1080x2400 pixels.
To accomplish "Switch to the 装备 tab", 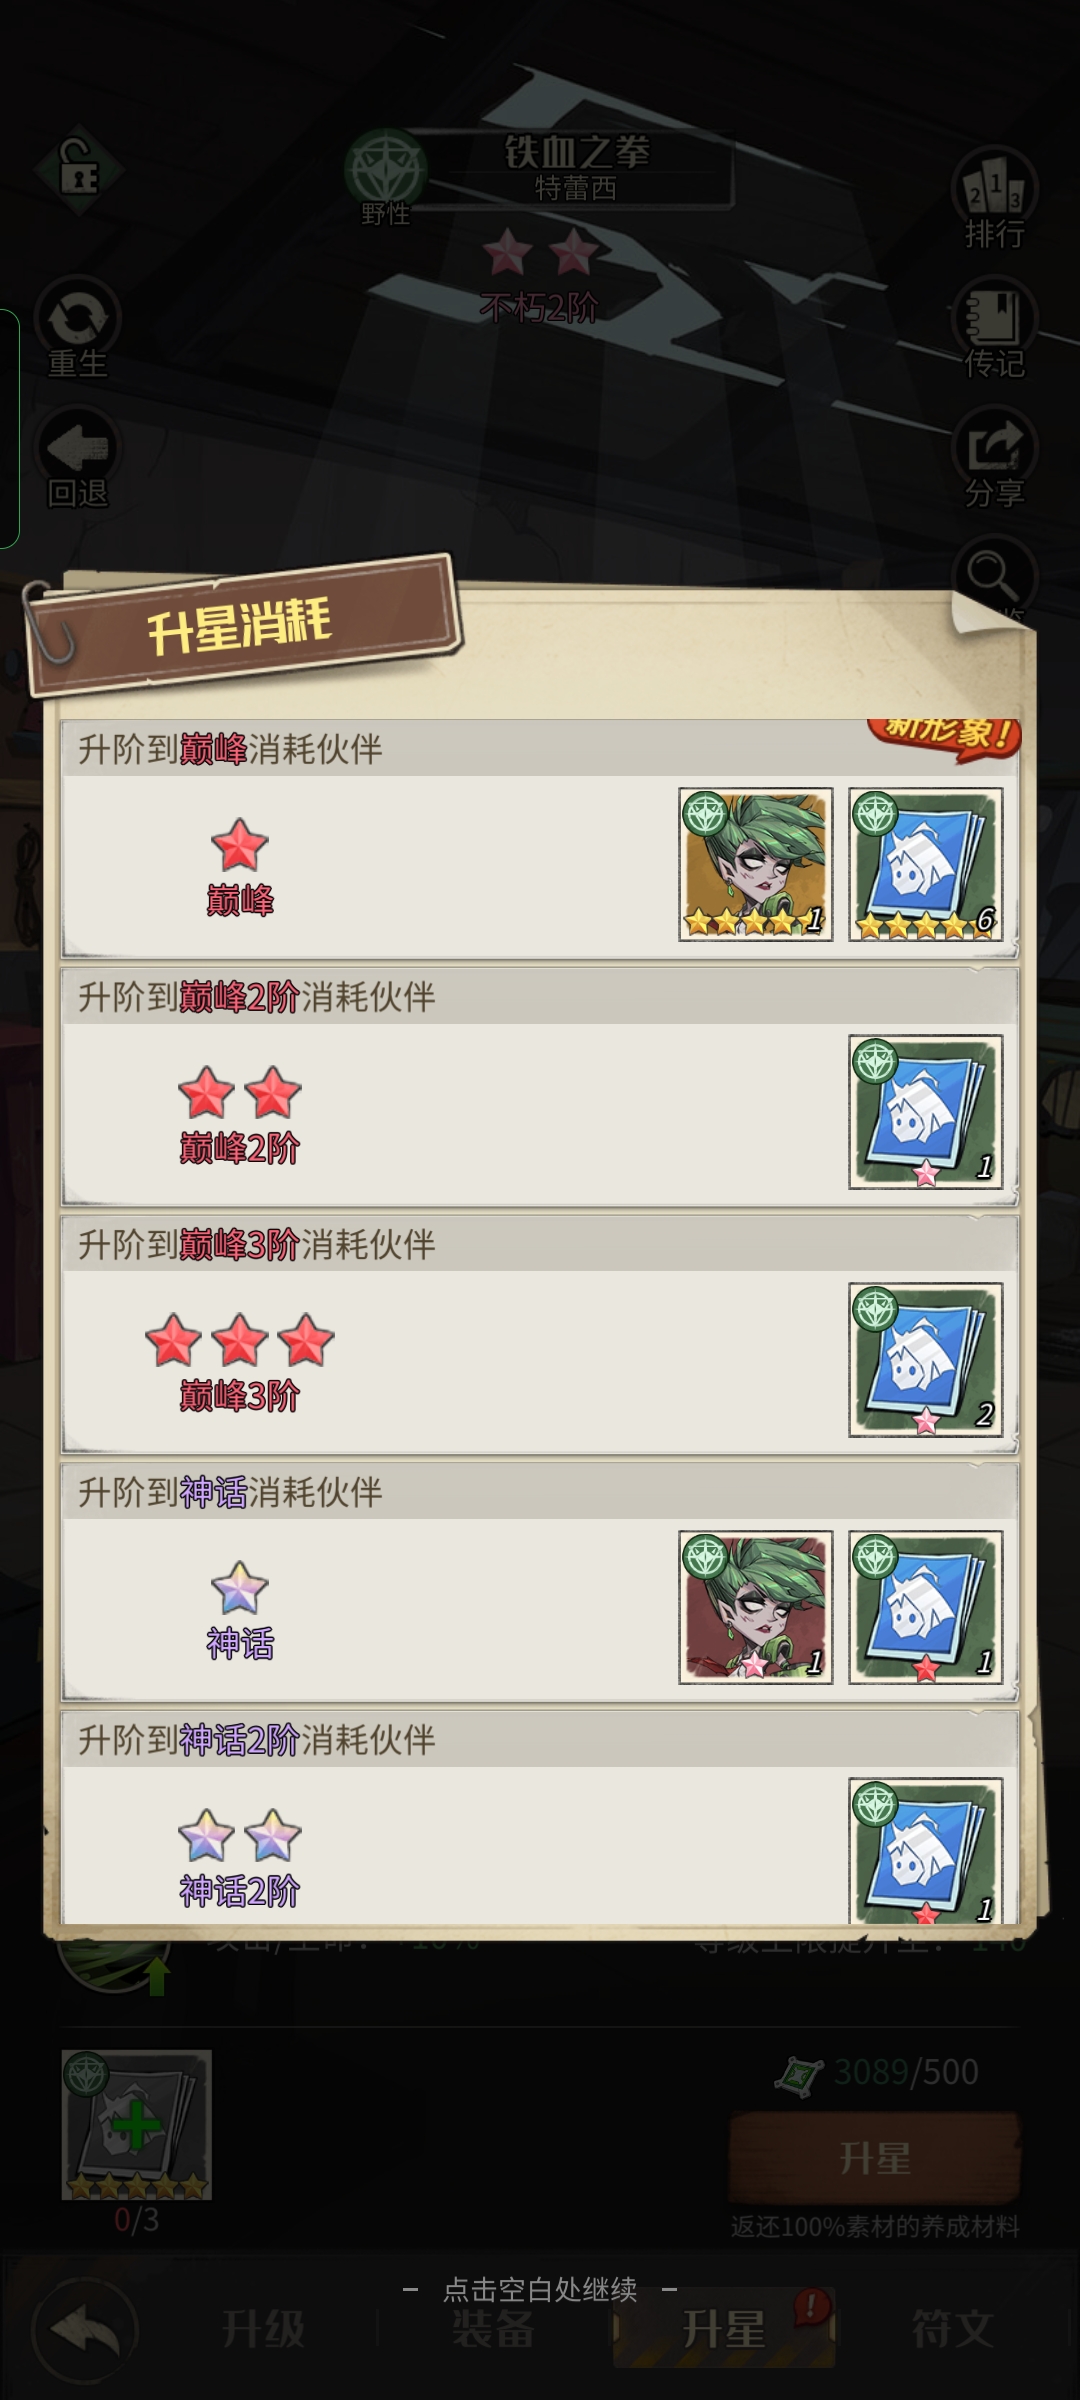I will tap(493, 2329).
